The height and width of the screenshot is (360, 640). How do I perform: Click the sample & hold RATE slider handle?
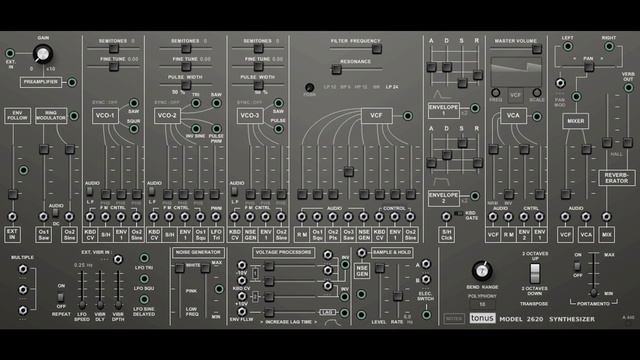point(398,296)
